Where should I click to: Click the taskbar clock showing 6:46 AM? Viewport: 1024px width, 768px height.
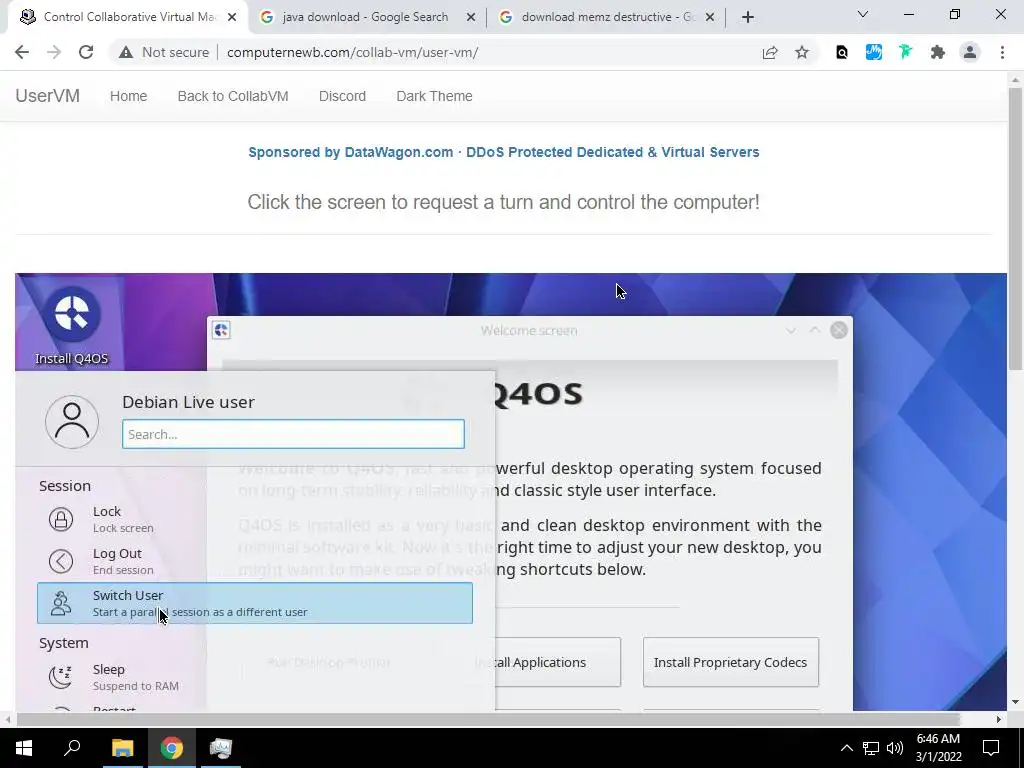[938, 748]
